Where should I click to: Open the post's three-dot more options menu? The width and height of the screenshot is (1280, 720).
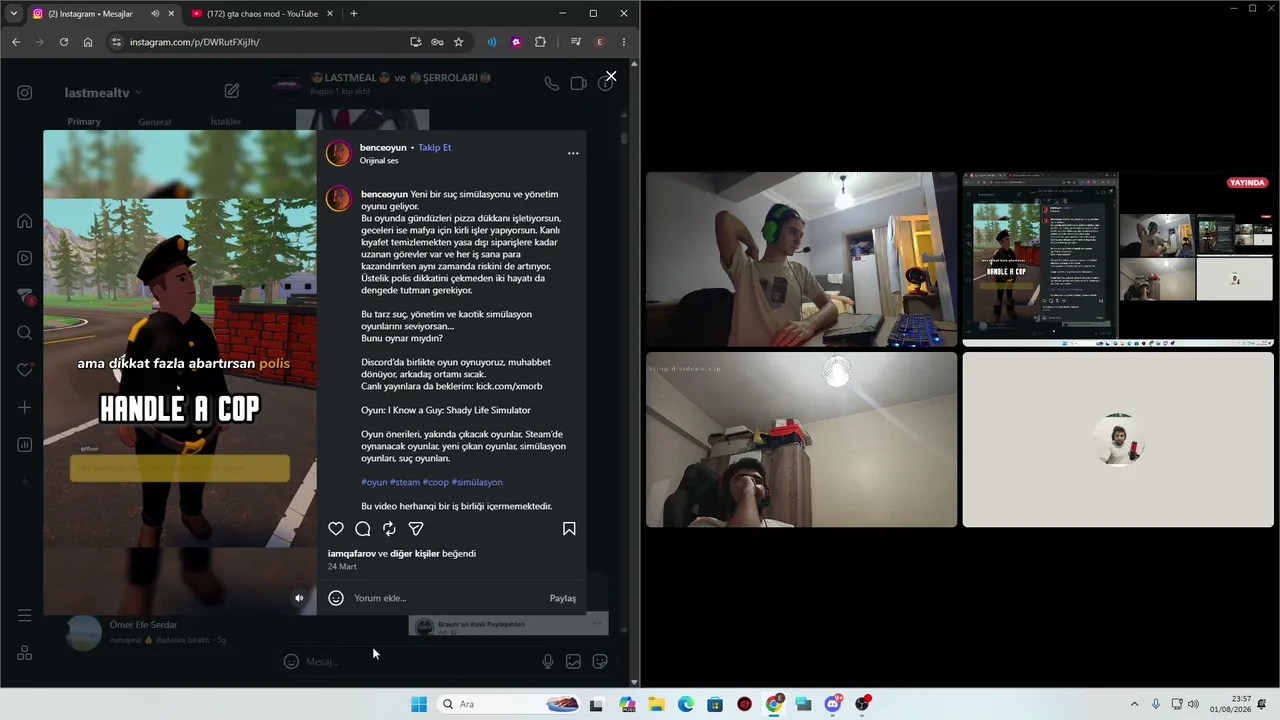click(573, 153)
